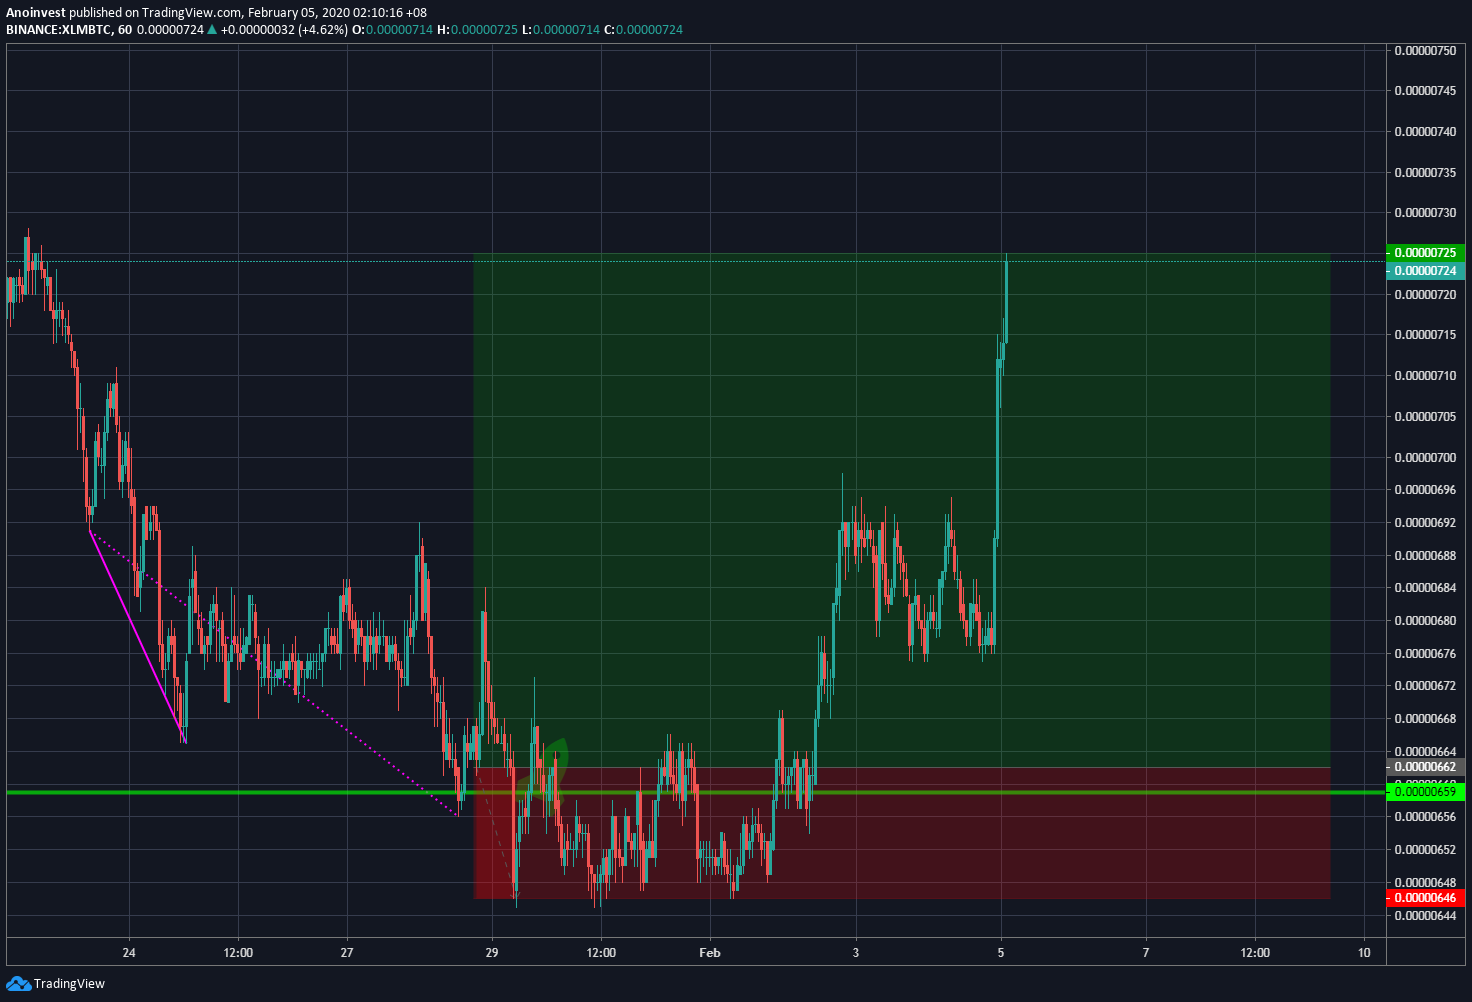1472x1002 pixels.
Task: Click the 0.00000692 price axis tick
Action: 1425,522
